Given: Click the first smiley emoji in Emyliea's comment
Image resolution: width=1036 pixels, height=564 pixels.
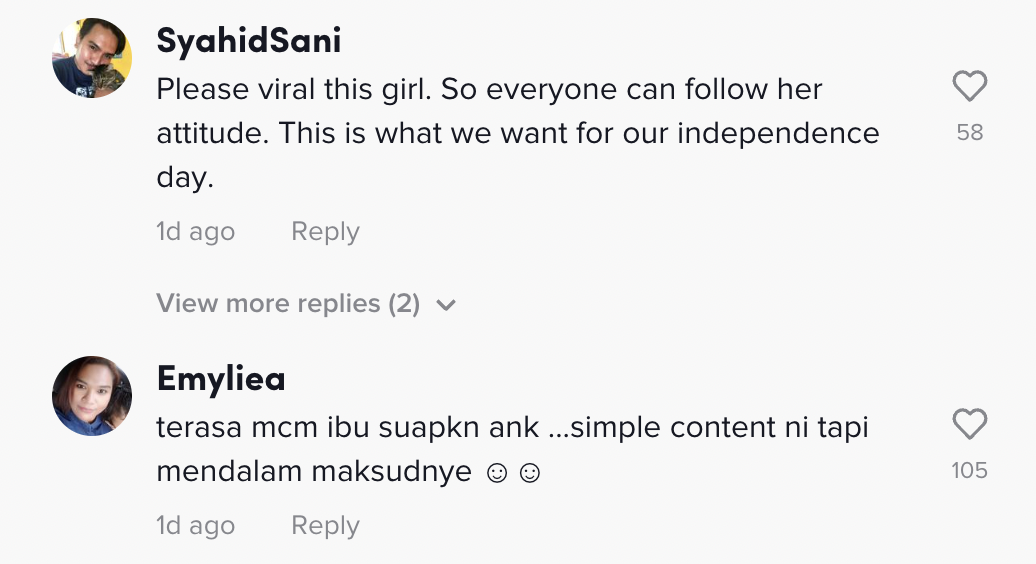Looking at the screenshot, I should tap(496, 473).
